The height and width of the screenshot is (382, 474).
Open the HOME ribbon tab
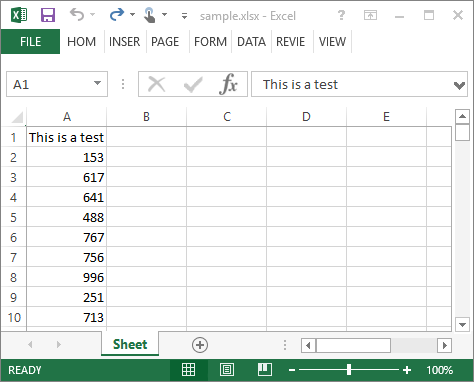(82, 42)
